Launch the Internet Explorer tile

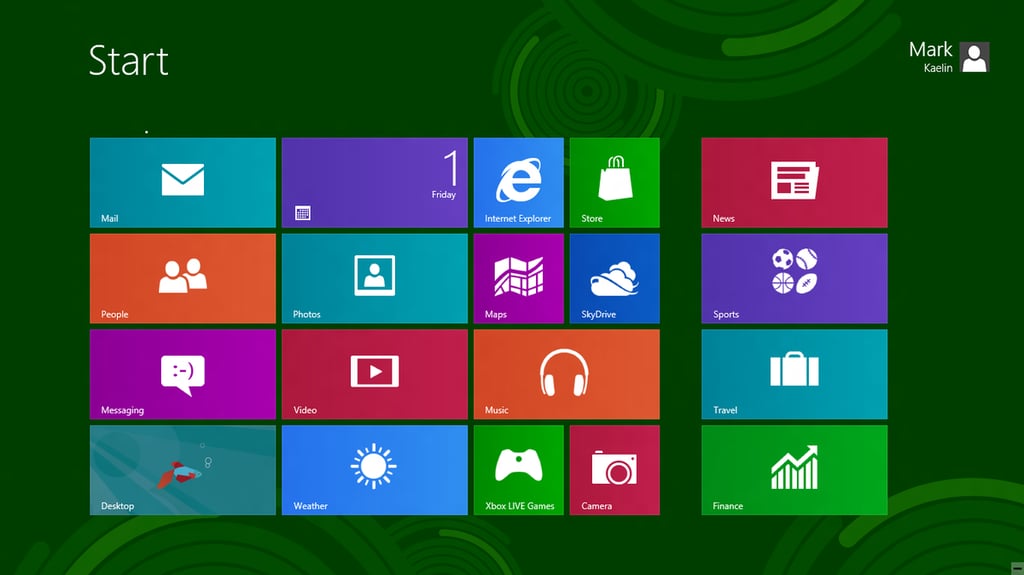click(519, 182)
